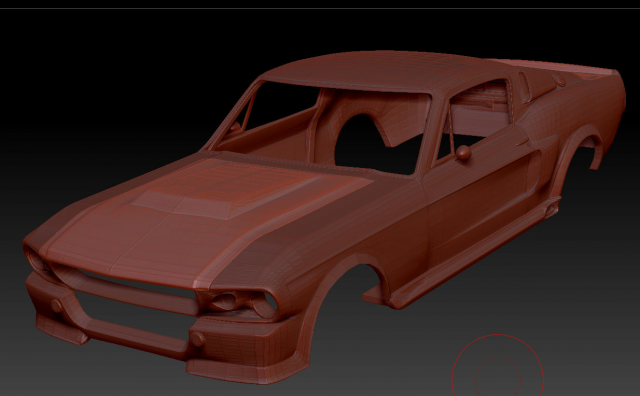Click the empty dark canvas background
Viewport: 640px width, 396px height.
point(102,82)
